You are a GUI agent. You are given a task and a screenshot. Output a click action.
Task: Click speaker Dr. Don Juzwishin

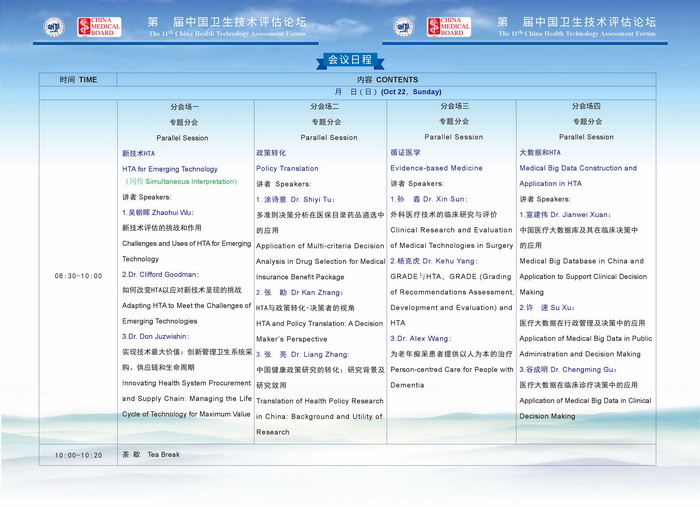tap(158, 337)
